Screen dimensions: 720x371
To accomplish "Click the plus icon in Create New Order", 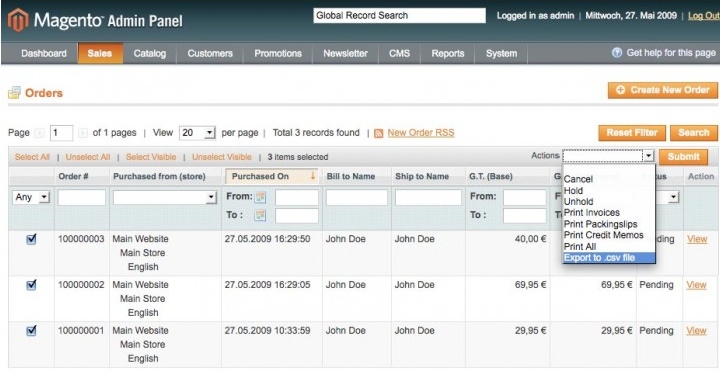I will tap(620, 90).
